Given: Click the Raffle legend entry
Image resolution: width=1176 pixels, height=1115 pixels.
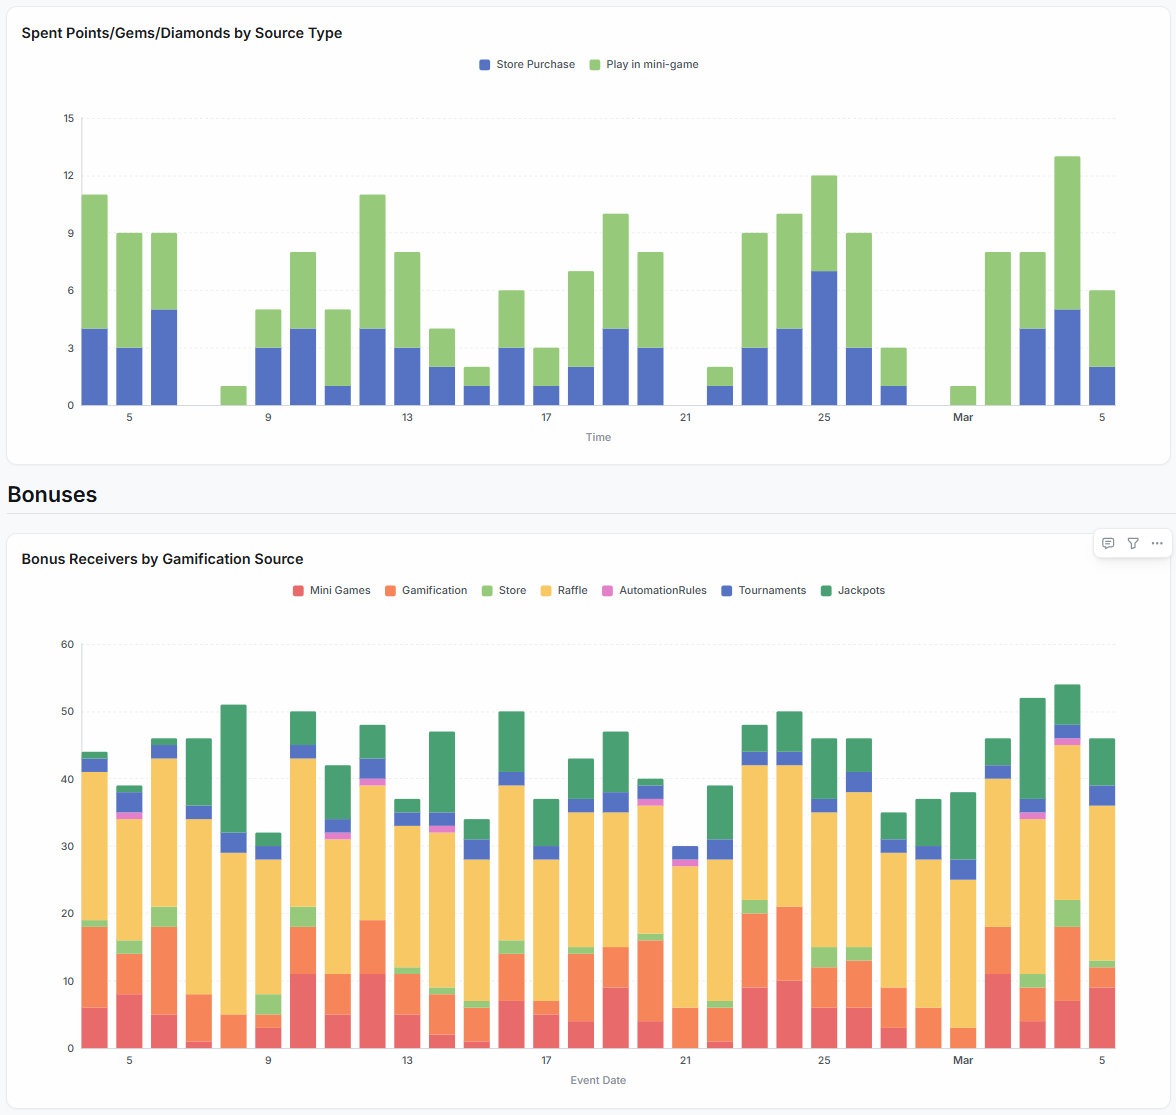Looking at the screenshot, I should pyautogui.click(x=564, y=590).
